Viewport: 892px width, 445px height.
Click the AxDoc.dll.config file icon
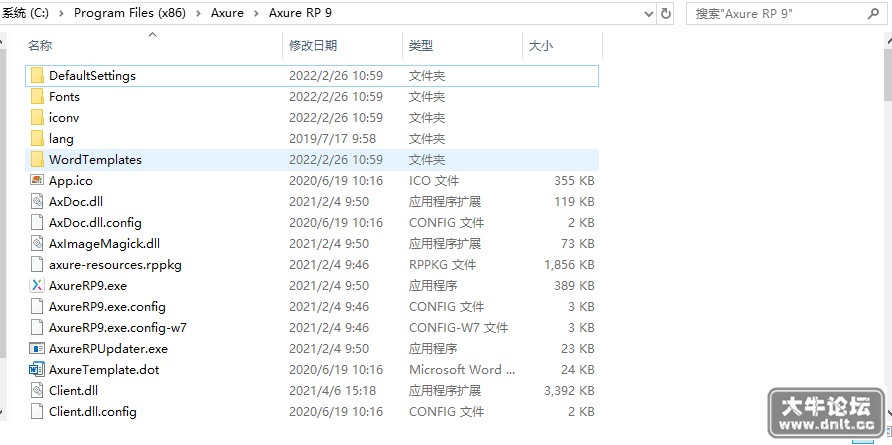click(37, 222)
